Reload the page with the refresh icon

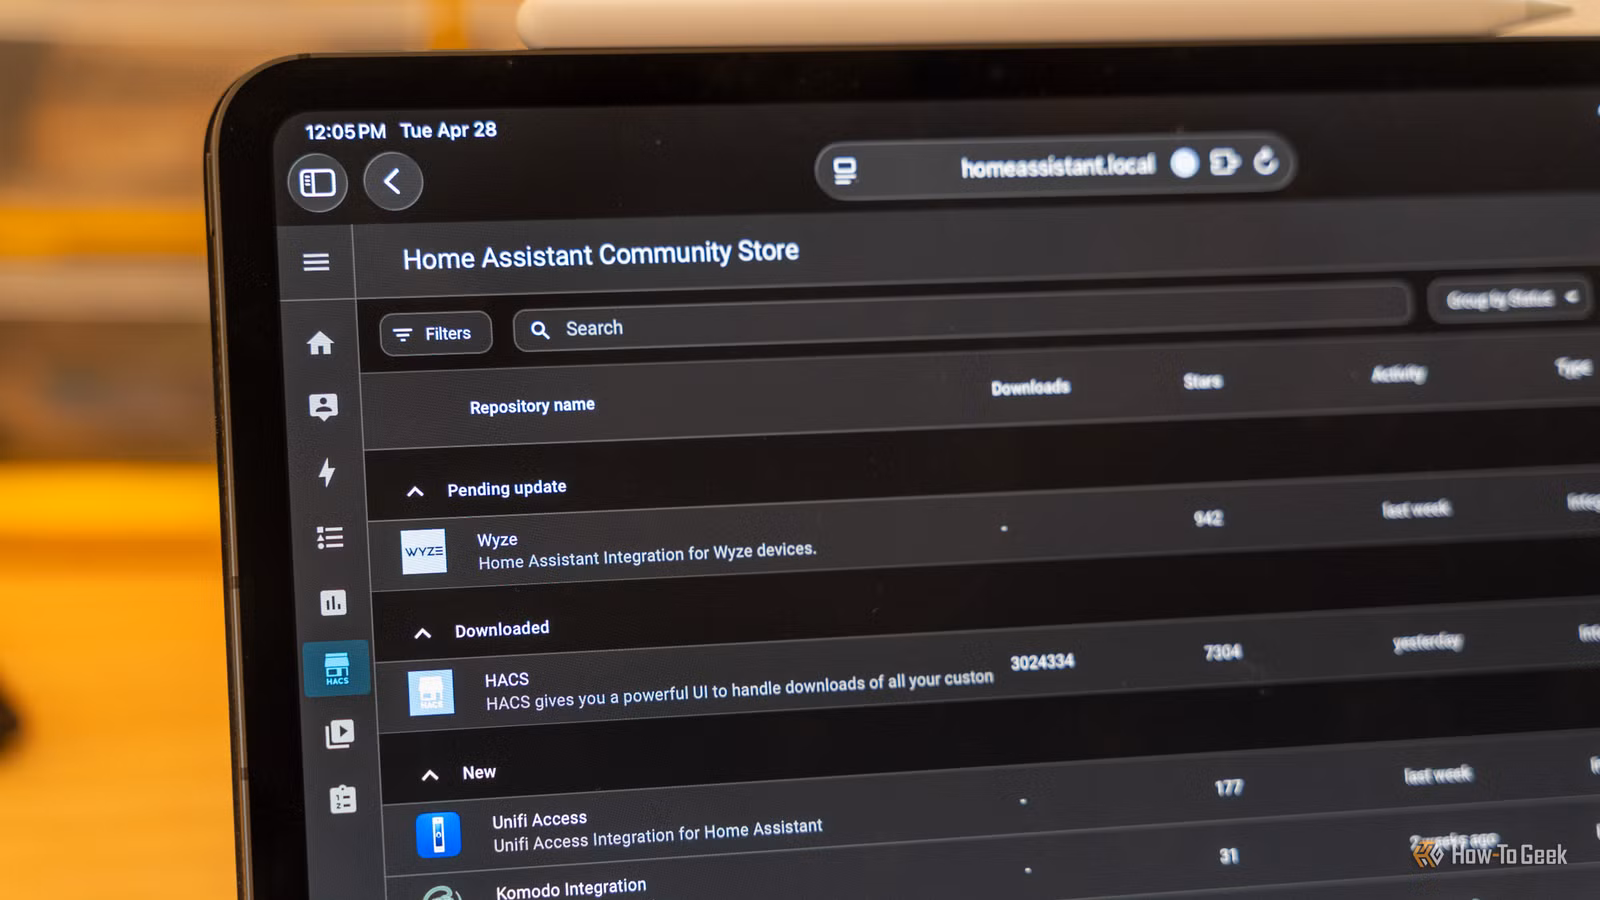[1266, 160]
